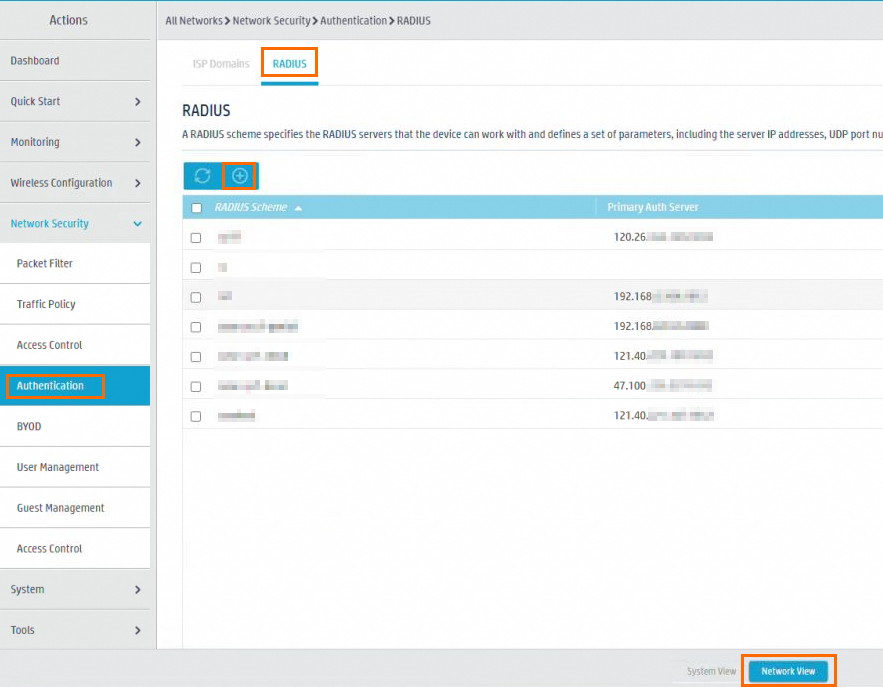
Task: Click the 120.26 primary auth server cell
Action: point(663,237)
